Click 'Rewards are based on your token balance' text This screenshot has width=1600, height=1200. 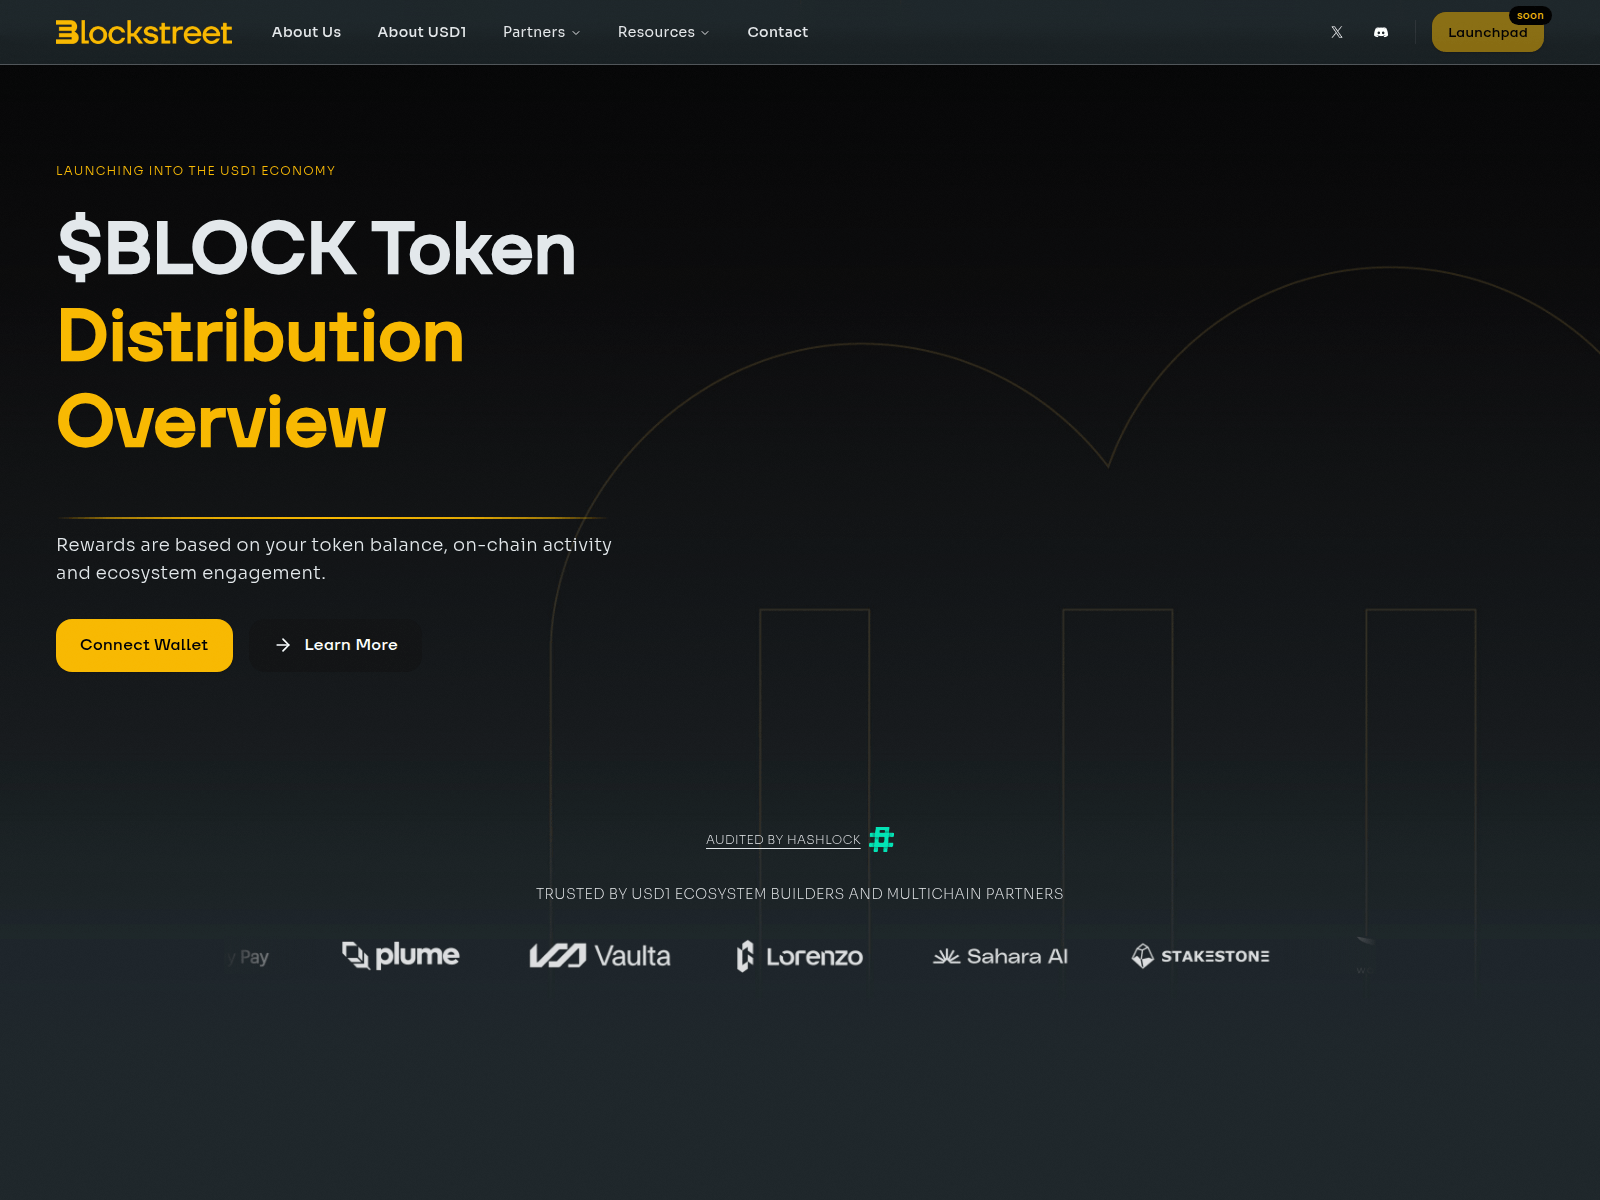(250, 545)
